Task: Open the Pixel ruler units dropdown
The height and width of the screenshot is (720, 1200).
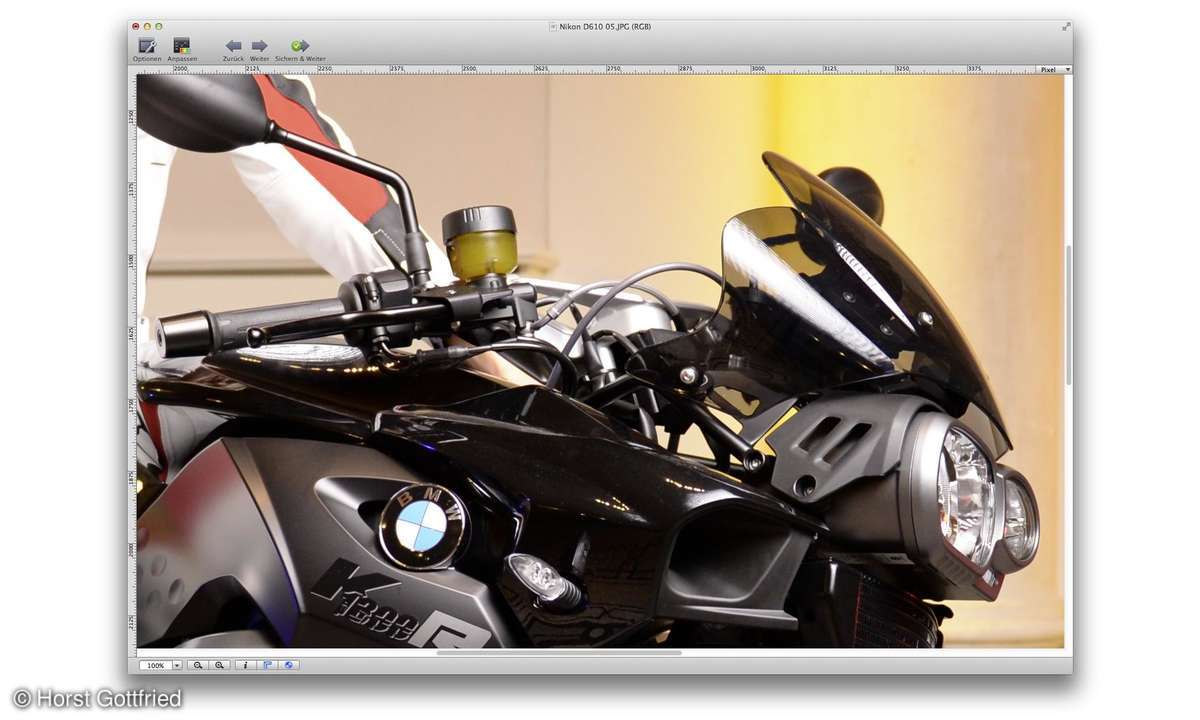Action: 1054,70
